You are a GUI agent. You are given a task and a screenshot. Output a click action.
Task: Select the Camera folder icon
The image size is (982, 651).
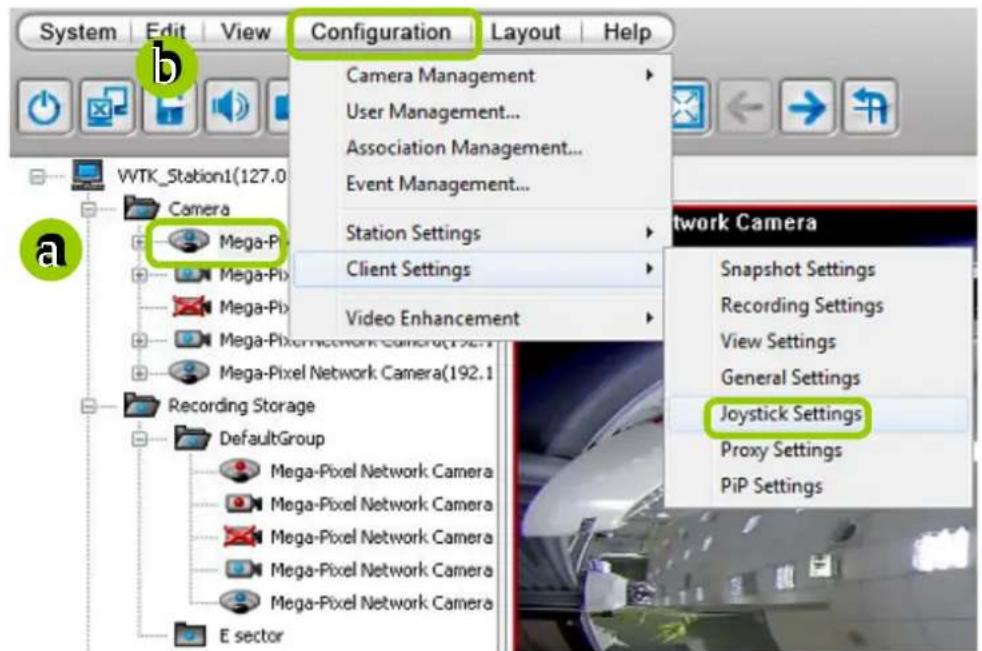pos(141,207)
